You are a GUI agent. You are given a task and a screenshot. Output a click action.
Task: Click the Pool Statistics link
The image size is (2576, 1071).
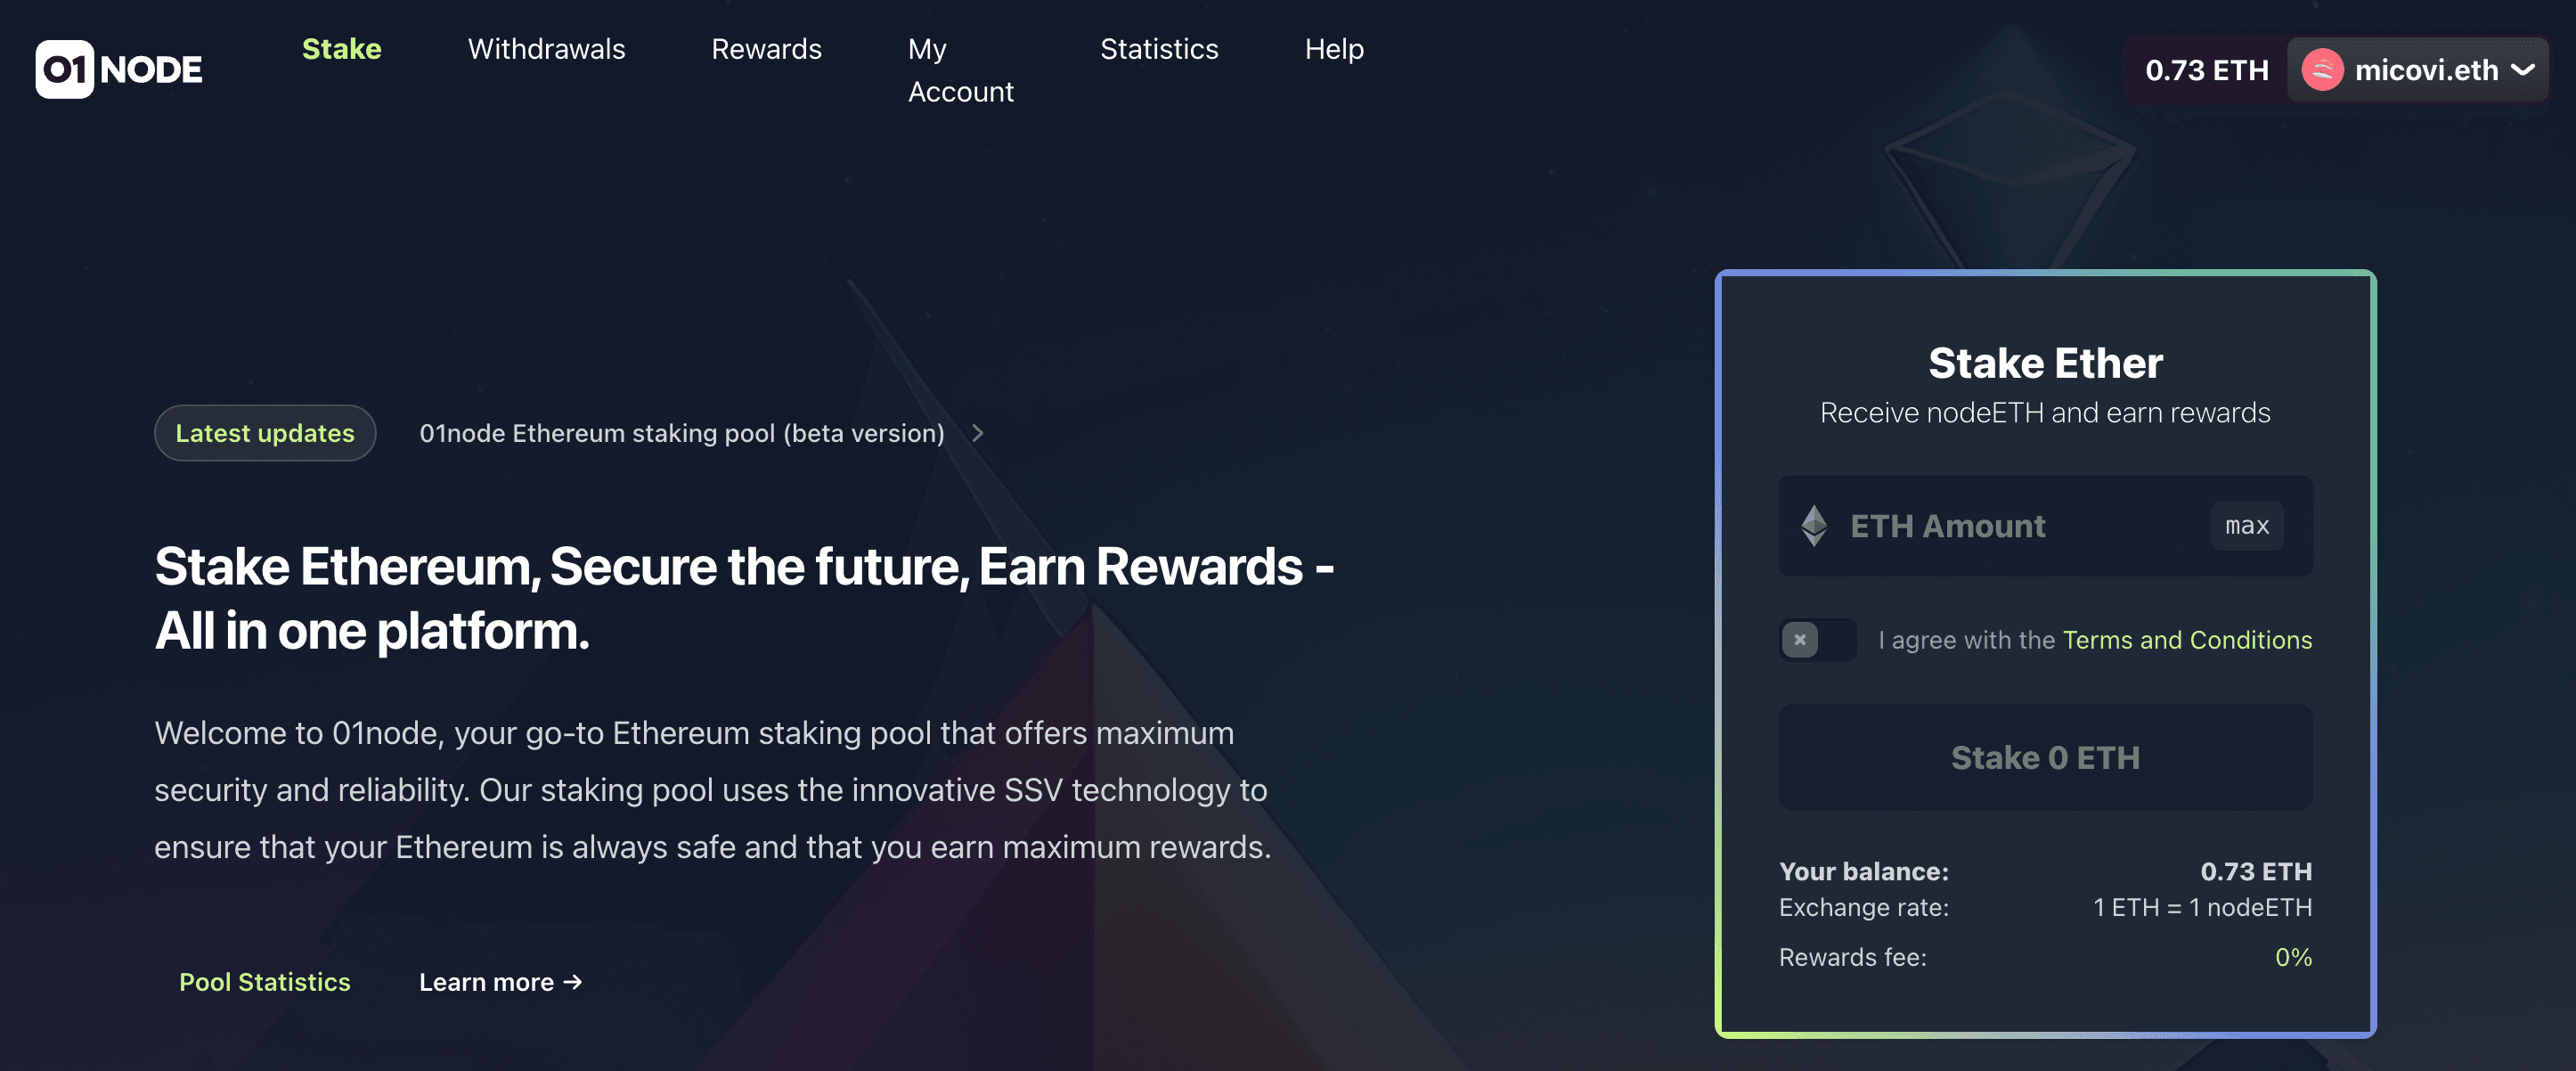(x=264, y=982)
